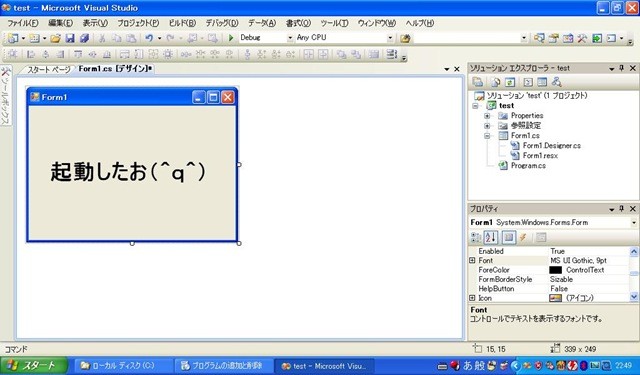The image size is (640, 375).
Task: Open the Command Window toolbar icon
Action: click(x=611, y=38)
